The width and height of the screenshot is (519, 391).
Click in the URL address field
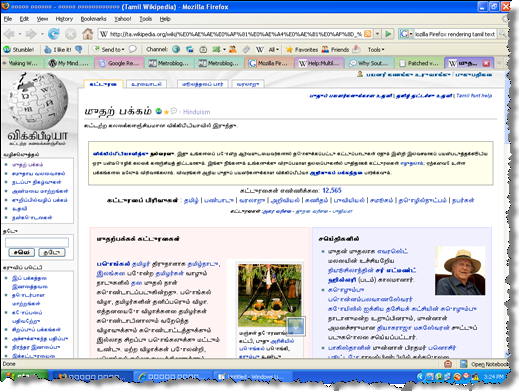click(x=236, y=34)
